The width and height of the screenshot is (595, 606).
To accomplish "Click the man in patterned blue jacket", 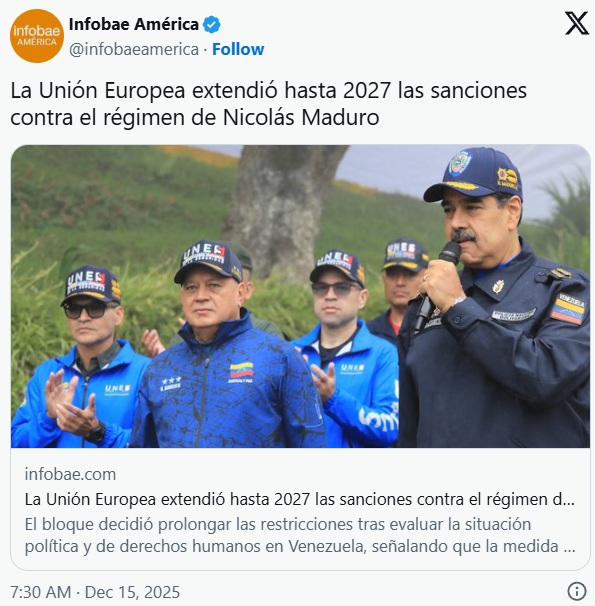I will click(x=226, y=346).
